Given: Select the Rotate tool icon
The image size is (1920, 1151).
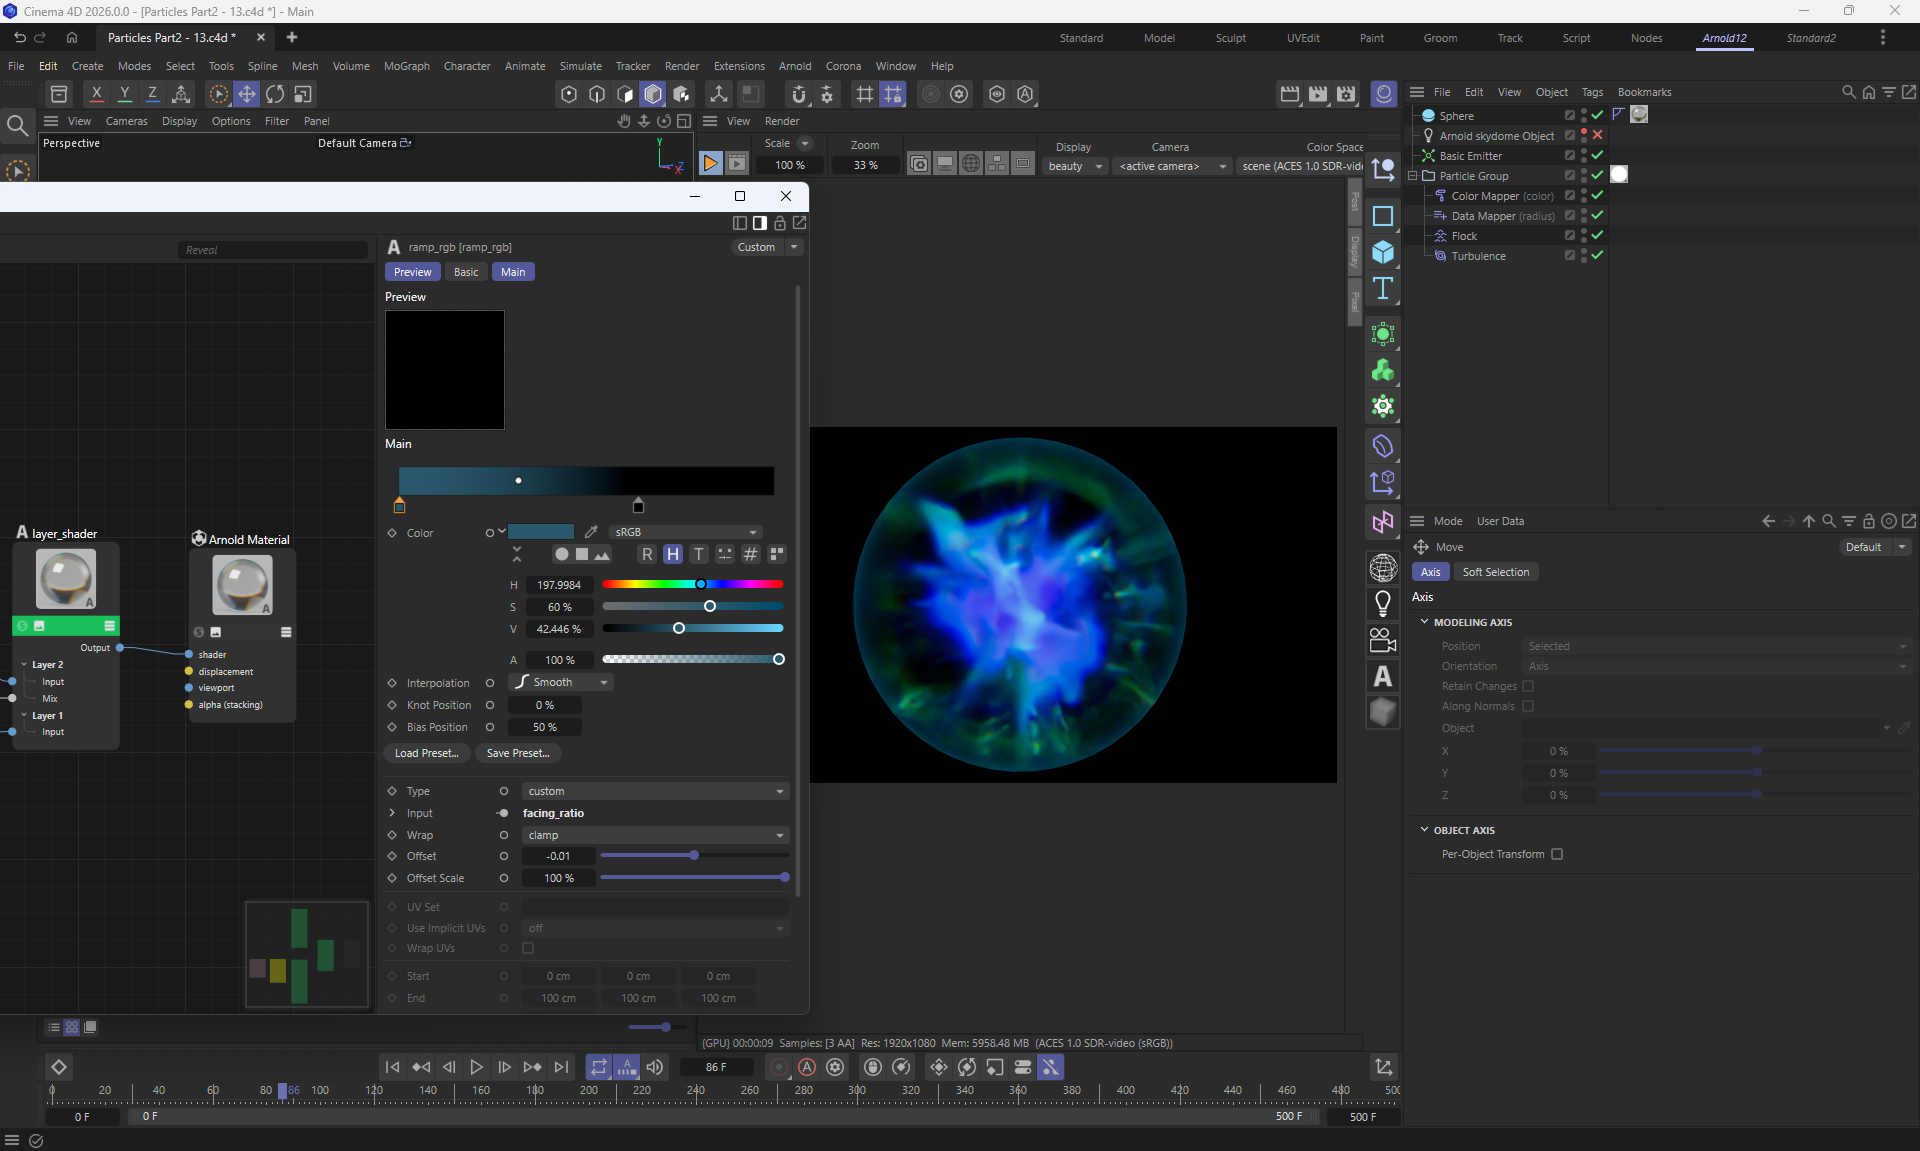Looking at the screenshot, I should pos(274,94).
